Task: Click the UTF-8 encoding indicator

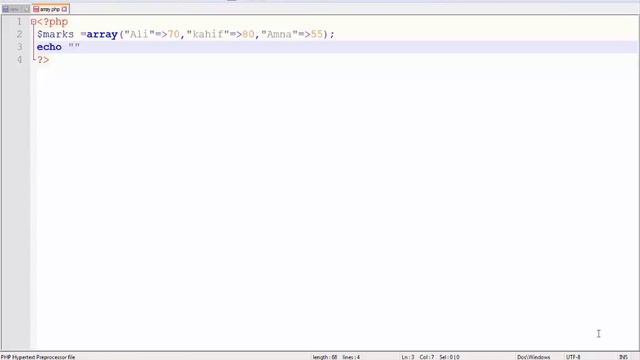Action: (x=573, y=357)
